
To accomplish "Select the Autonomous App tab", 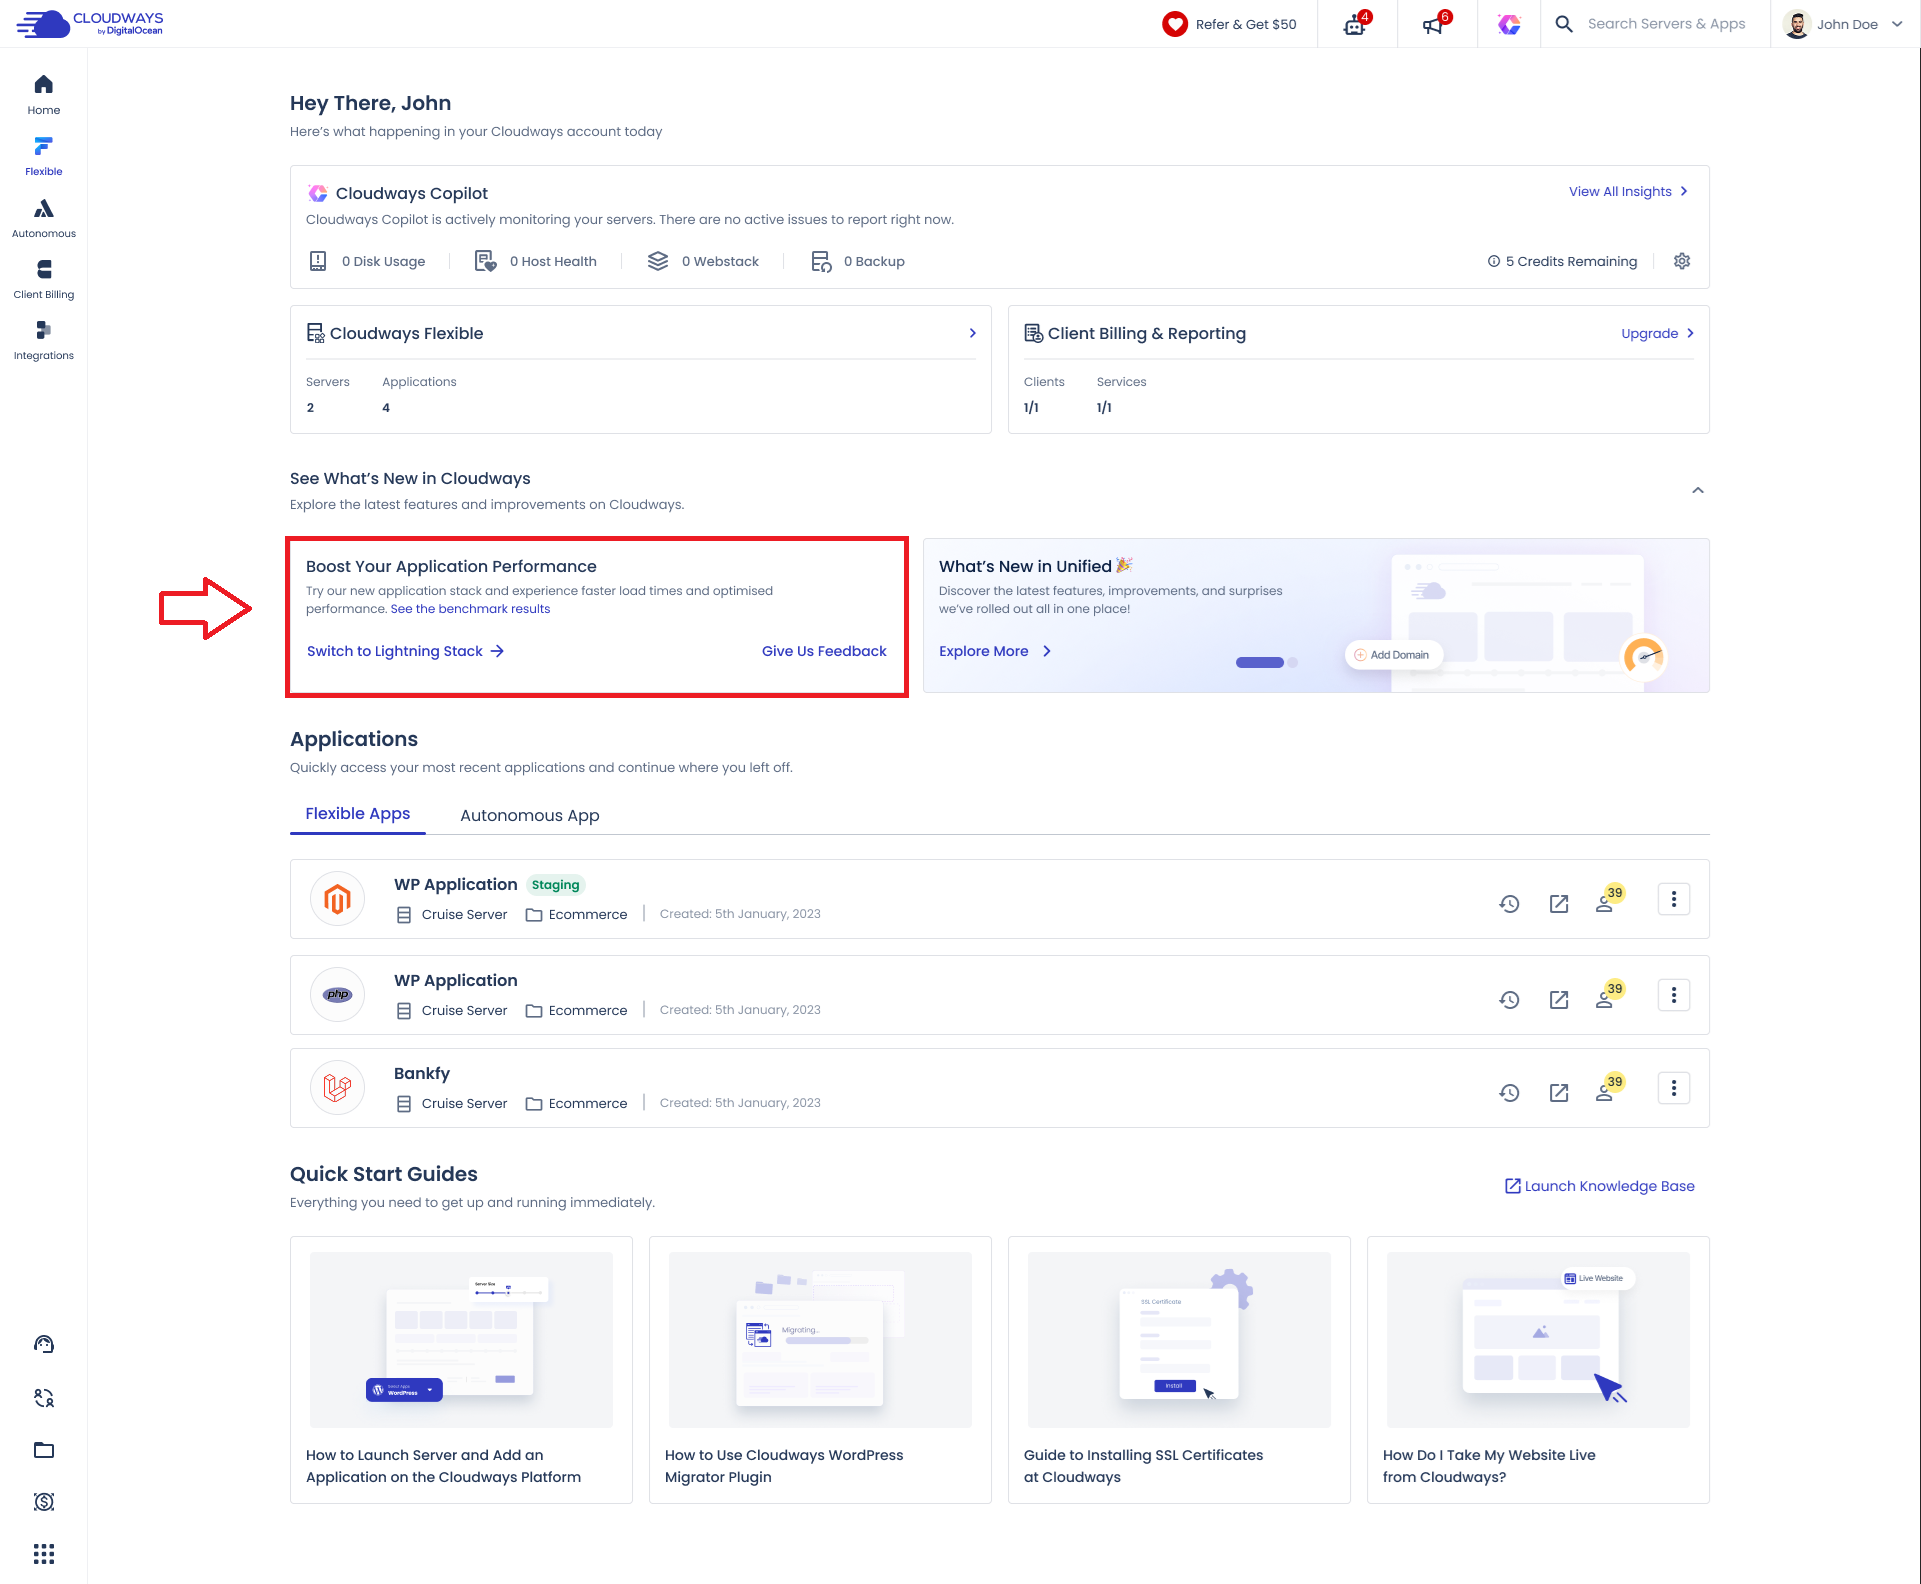I will coord(530,815).
